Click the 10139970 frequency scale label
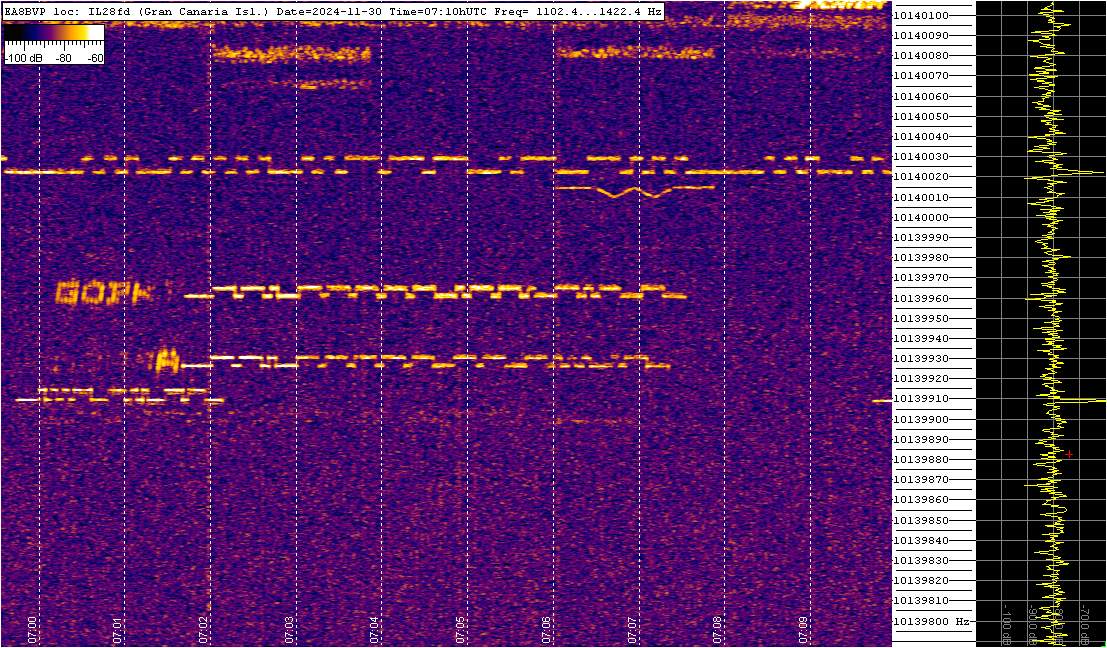 point(920,278)
